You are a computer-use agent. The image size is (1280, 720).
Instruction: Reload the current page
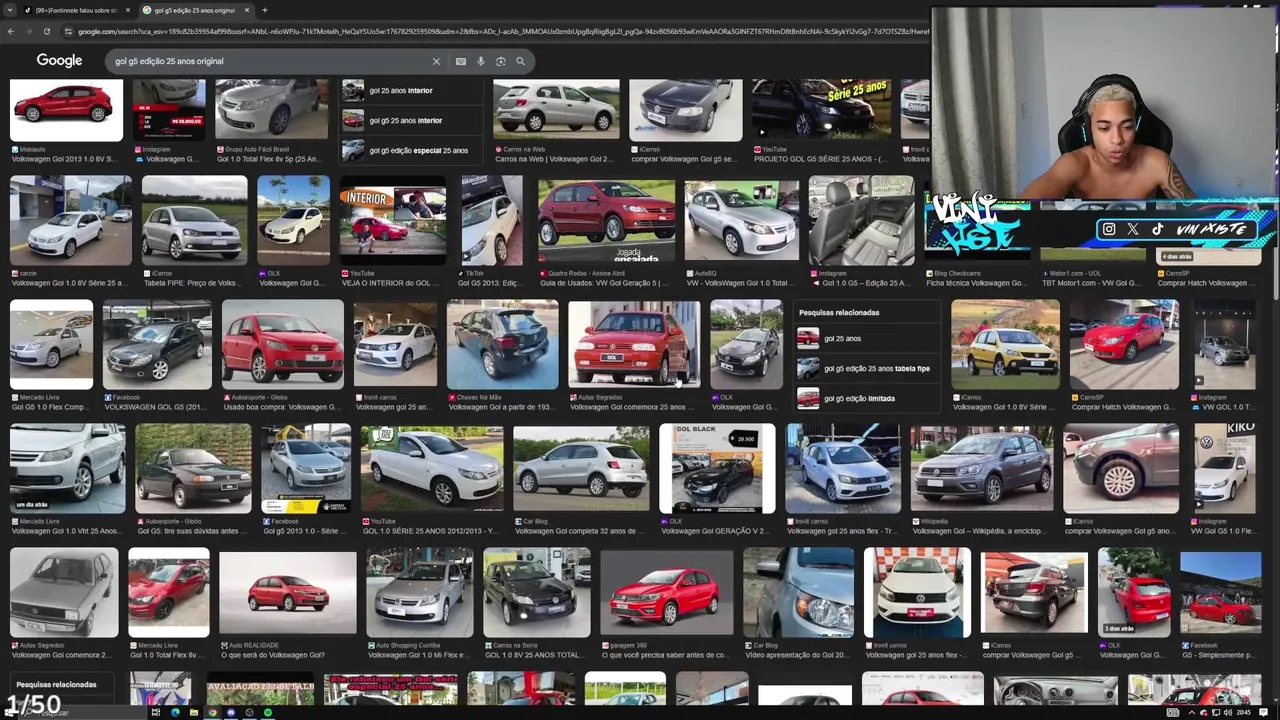pyautogui.click(x=46, y=31)
